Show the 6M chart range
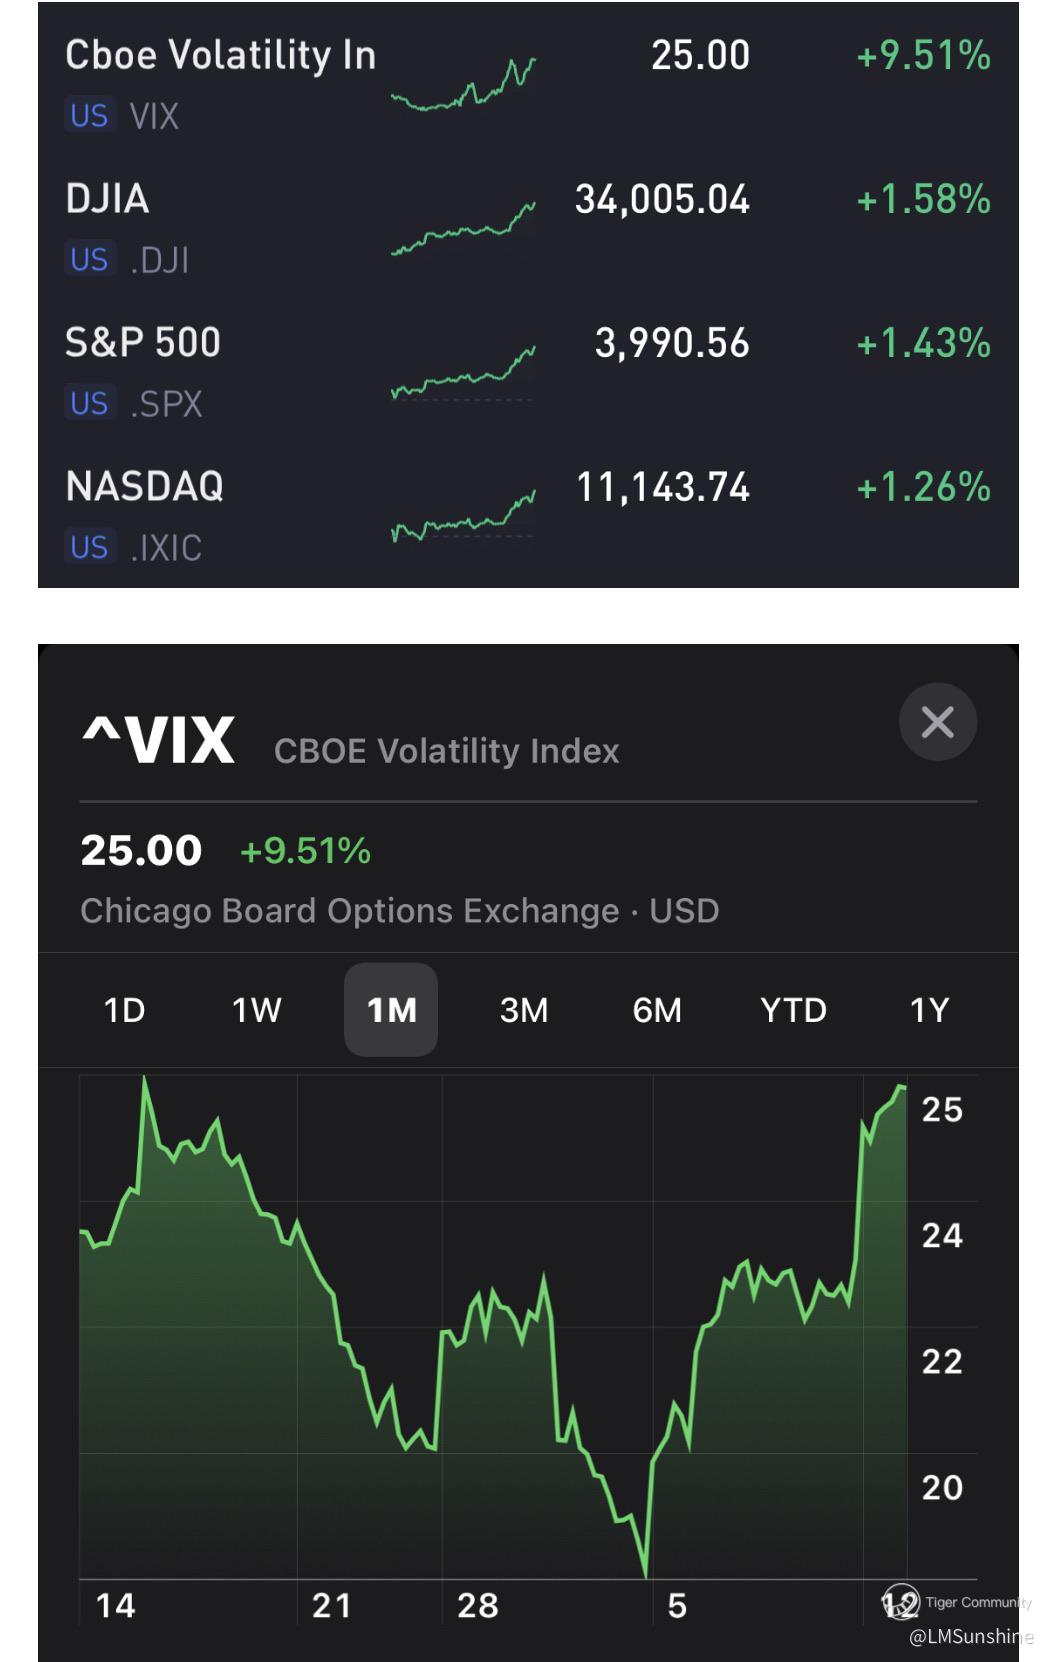Image resolution: width=1054 pixels, height=1662 pixels. click(657, 1010)
